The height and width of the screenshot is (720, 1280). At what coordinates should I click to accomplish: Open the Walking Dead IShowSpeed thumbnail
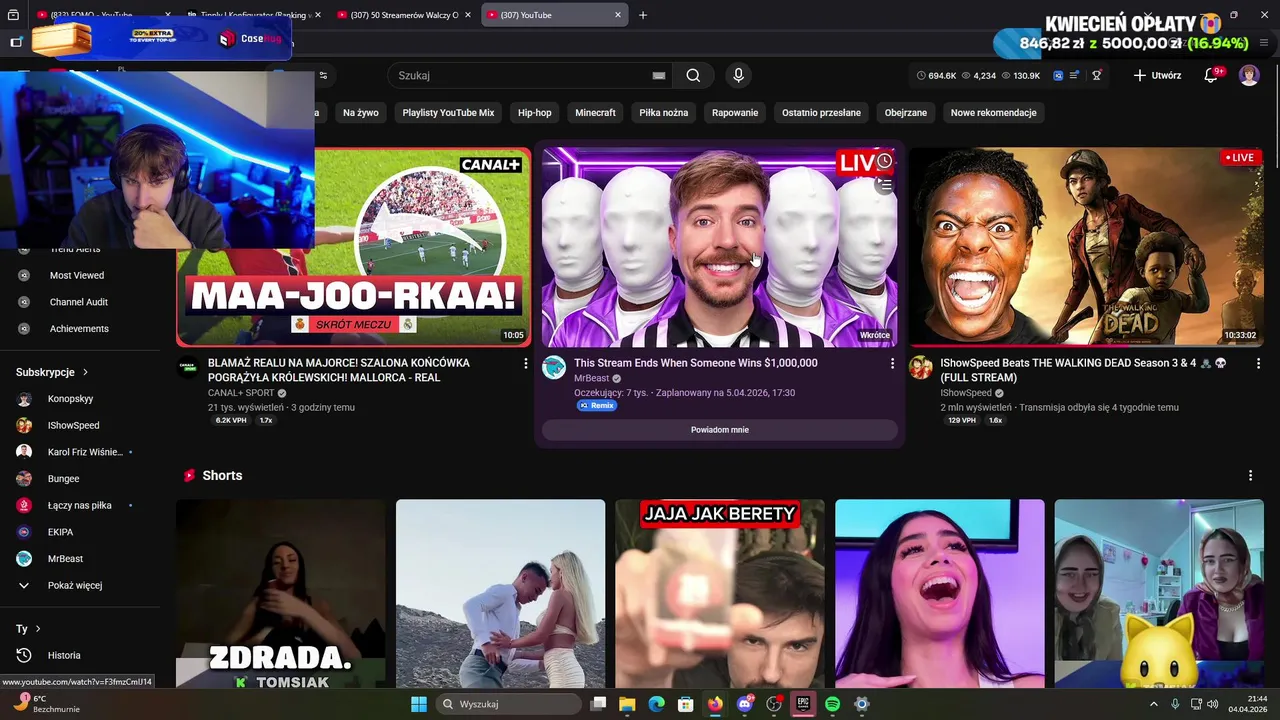tap(1086, 247)
